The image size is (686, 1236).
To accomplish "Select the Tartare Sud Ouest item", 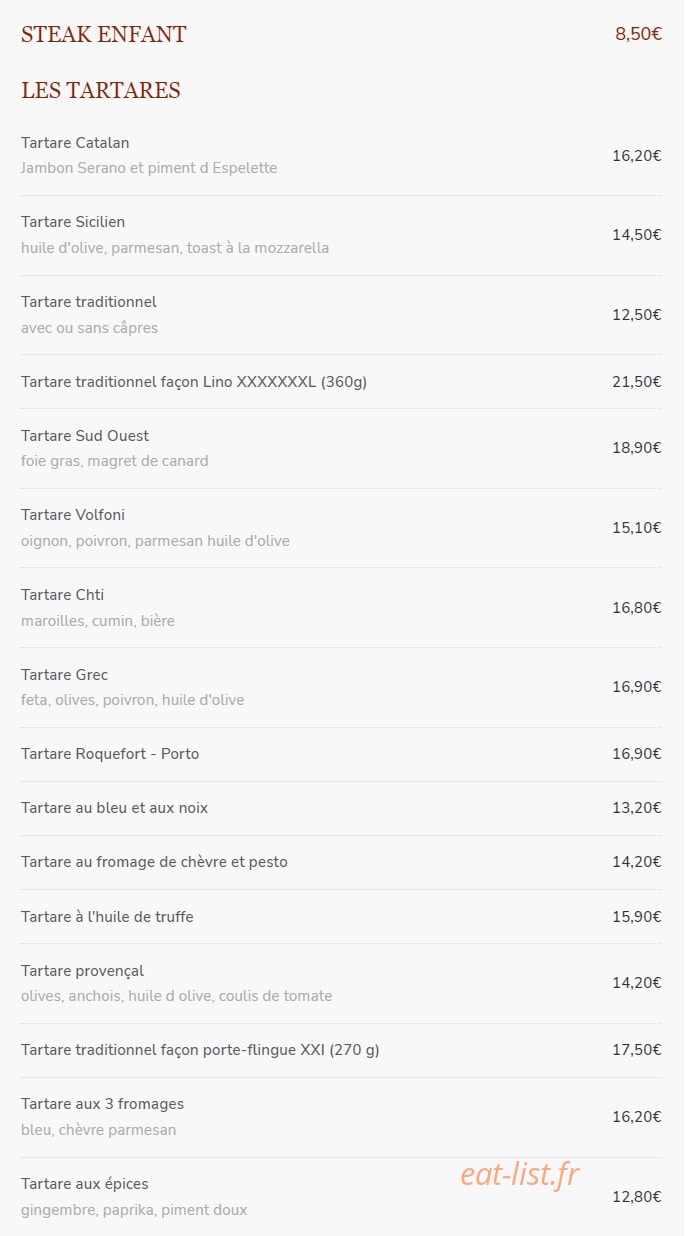I will [341, 448].
